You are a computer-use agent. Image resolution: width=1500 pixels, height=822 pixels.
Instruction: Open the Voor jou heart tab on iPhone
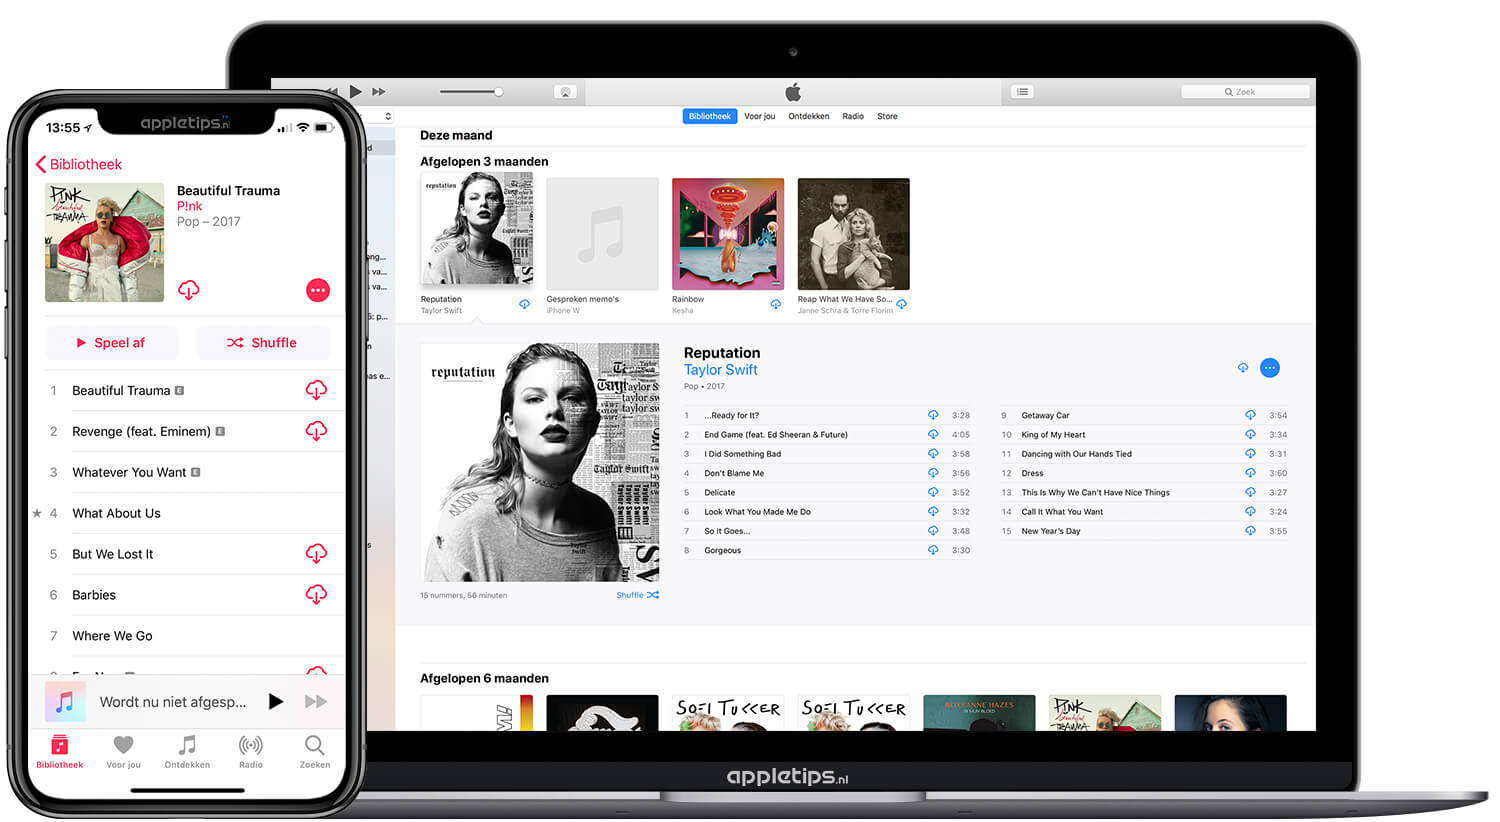(123, 752)
